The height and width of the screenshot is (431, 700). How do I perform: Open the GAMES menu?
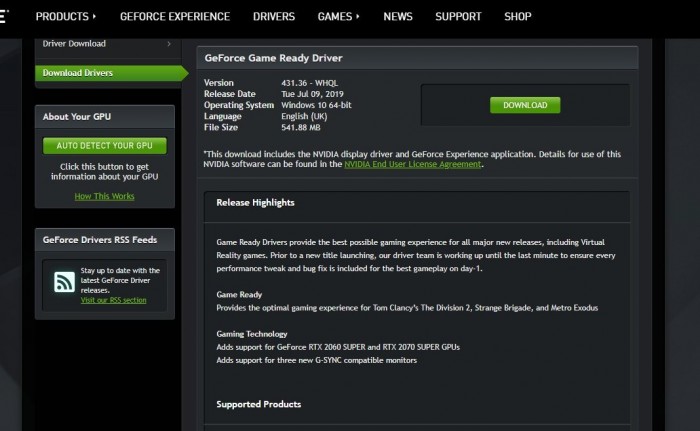335,17
